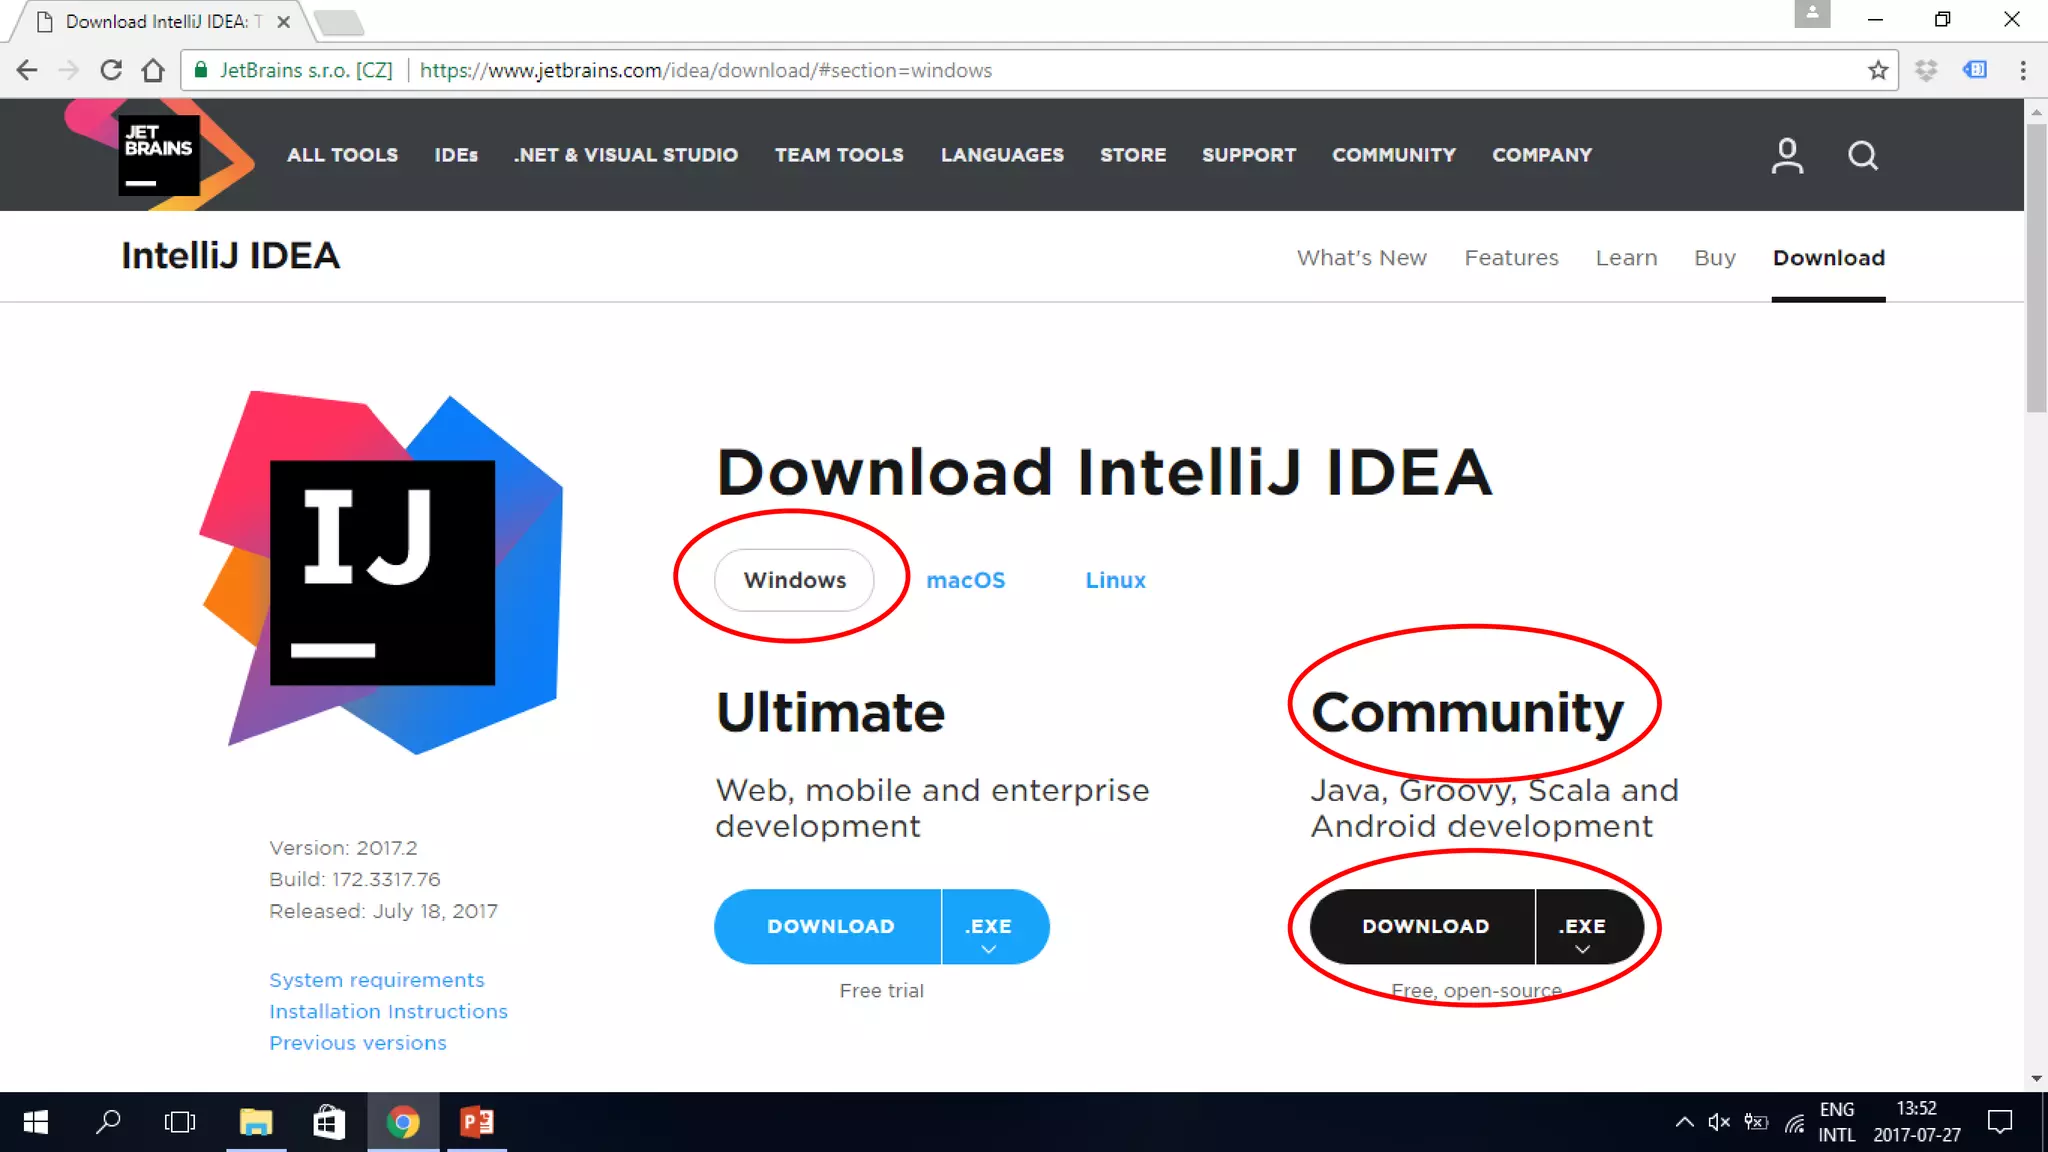Open the COMPANY menu
Viewport: 2048px width, 1152px height.
(x=1542, y=155)
